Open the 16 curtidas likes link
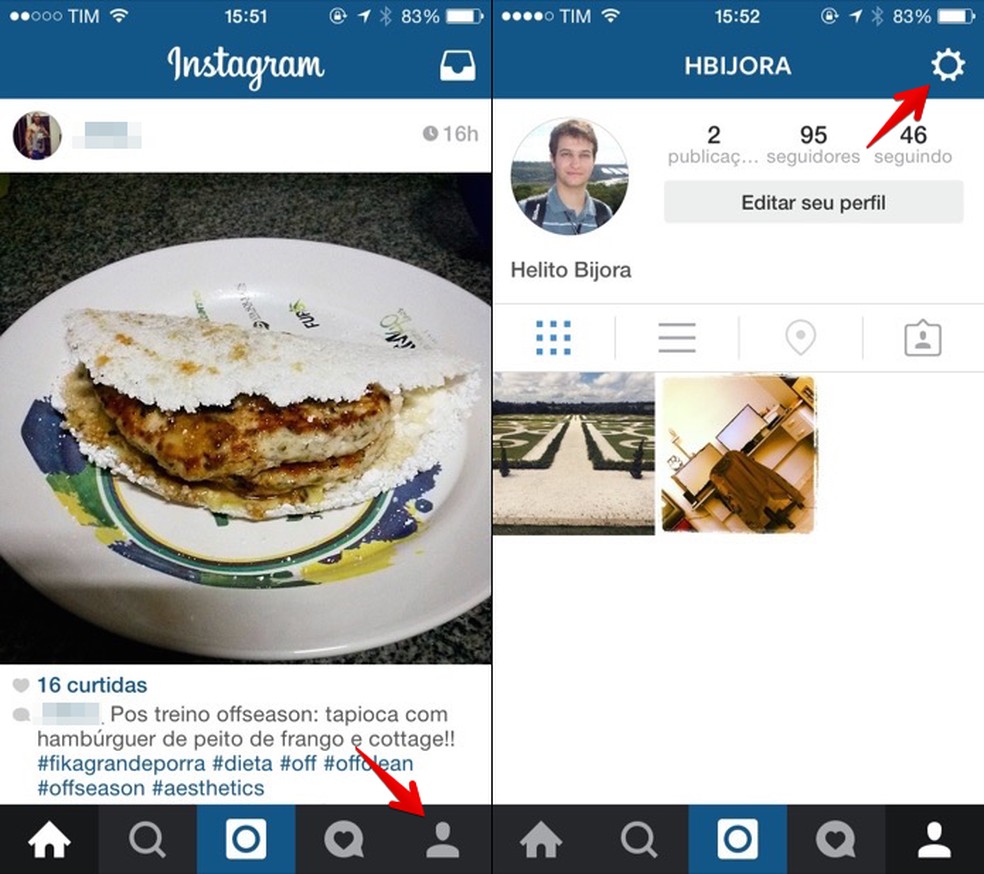This screenshot has width=984, height=874. [92, 685]
